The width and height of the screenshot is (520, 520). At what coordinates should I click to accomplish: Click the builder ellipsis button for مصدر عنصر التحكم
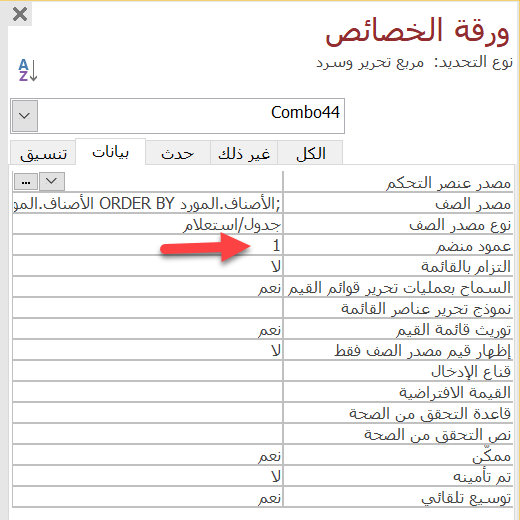point(26,182)
